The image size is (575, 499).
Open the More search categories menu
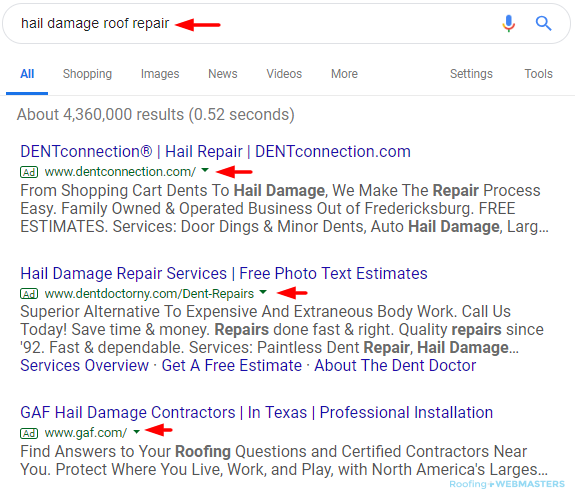[x=344, y=74]
